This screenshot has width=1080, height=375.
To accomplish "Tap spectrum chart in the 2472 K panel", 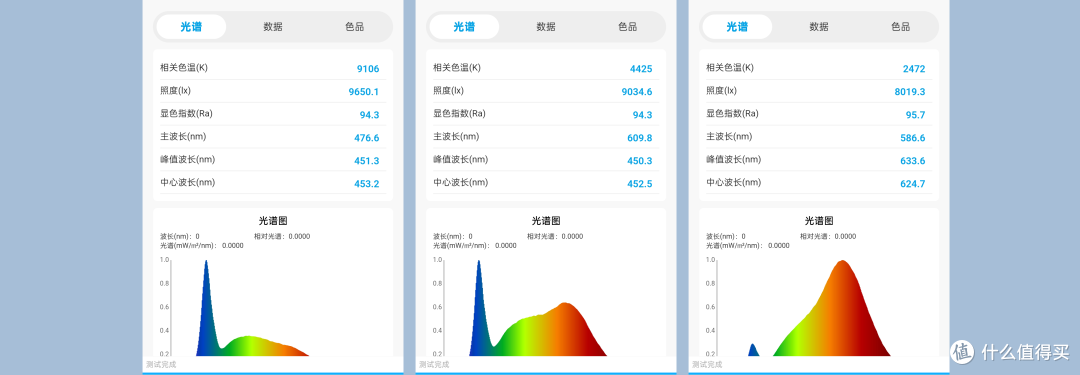I will point(819,307).
